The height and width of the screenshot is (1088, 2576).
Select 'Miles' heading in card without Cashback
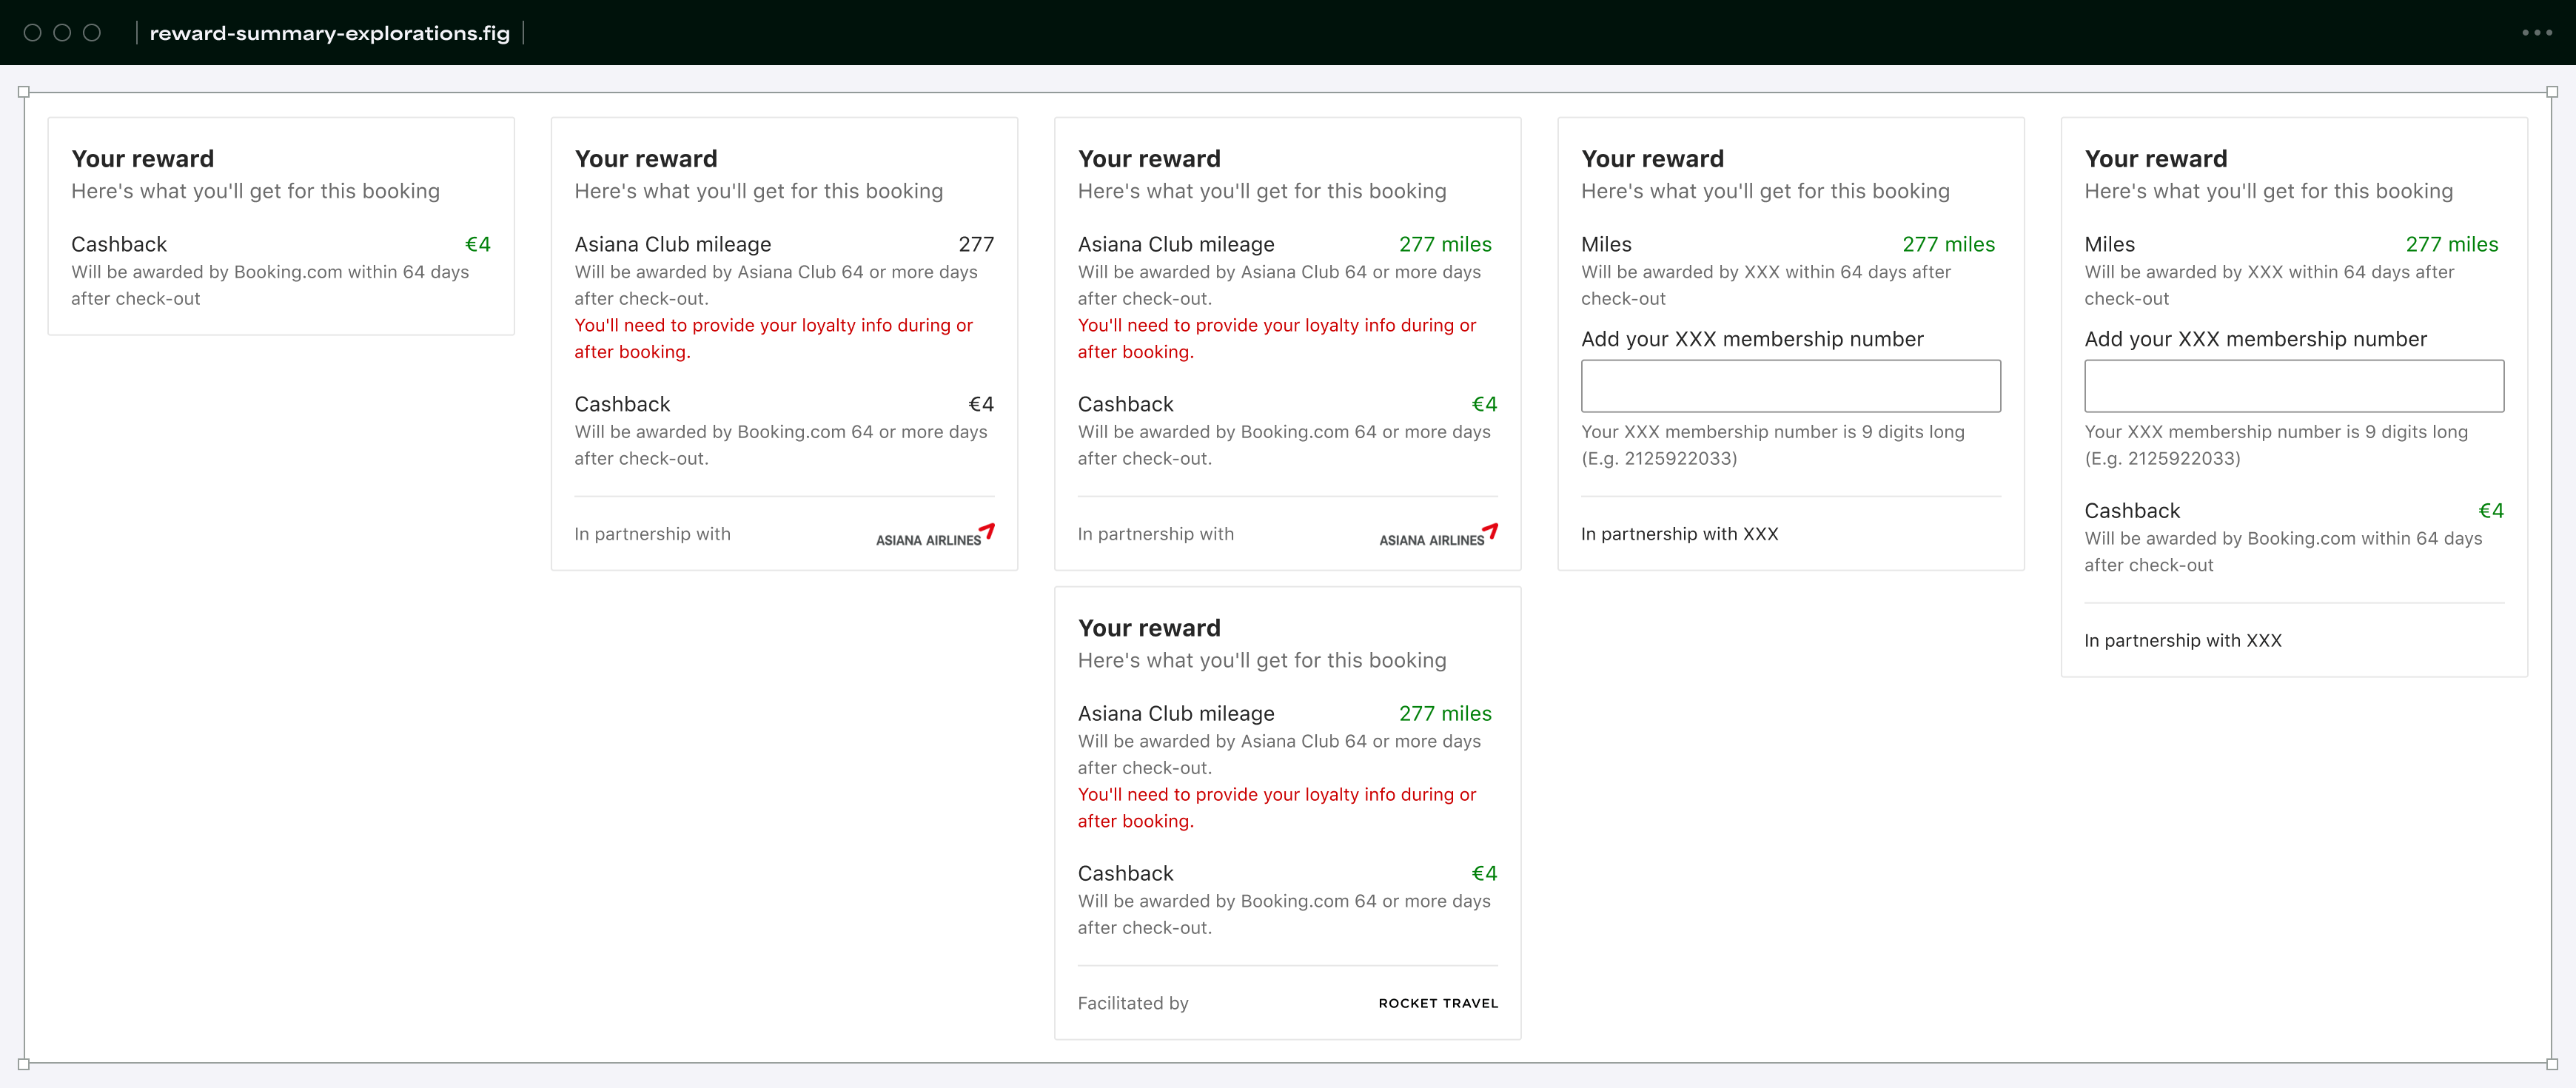pyautogui.click(x=1606, y=244)
